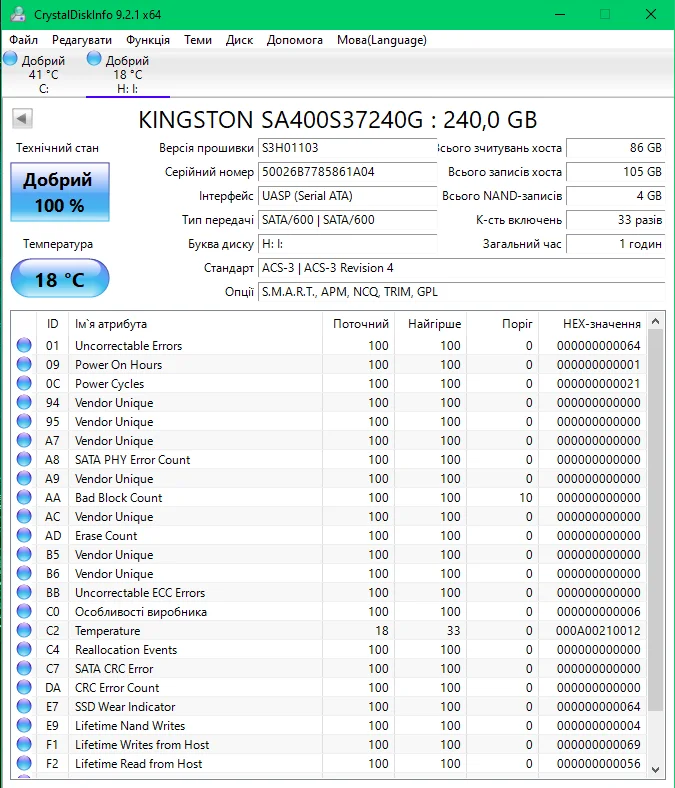
Task: Click the Temperature hex value 000A00210012
Action: click(598, 631)
